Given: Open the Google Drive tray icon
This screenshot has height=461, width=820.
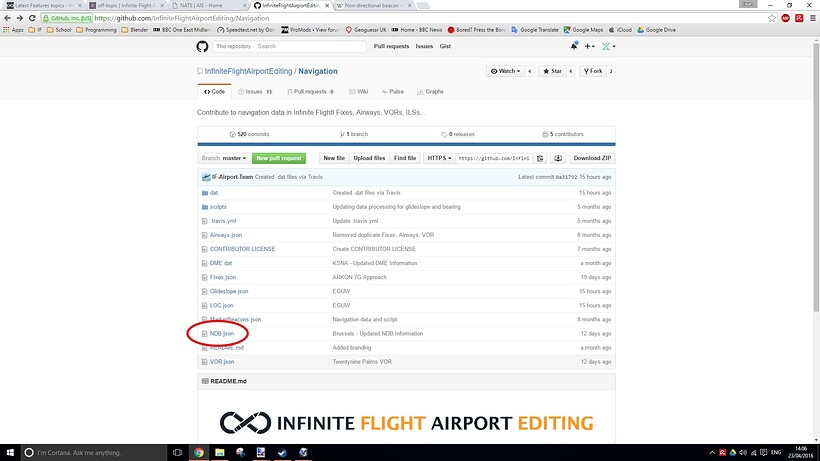Looking at the screenshot, I should coord(733,453).
